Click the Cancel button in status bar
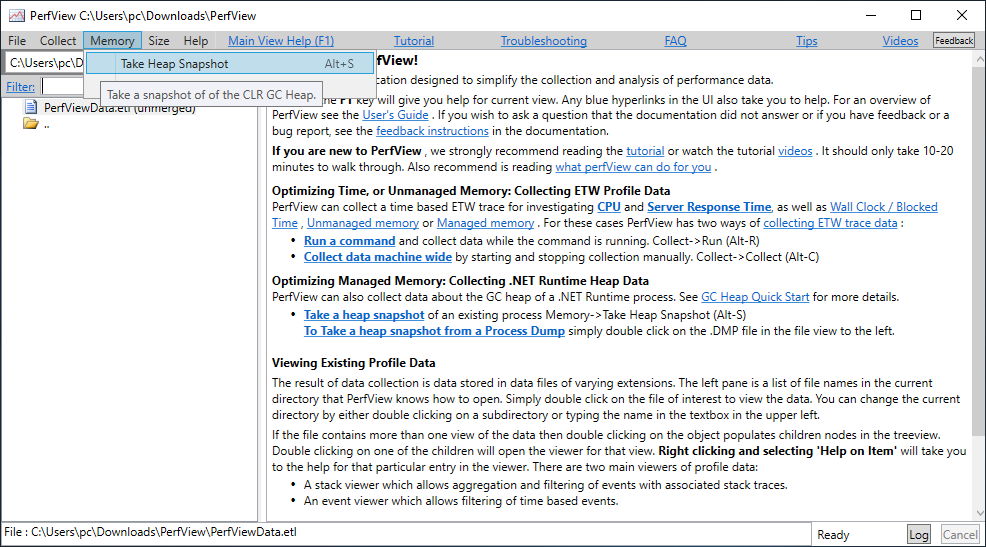This screenshot has height=547, width=986. (960, 534)
